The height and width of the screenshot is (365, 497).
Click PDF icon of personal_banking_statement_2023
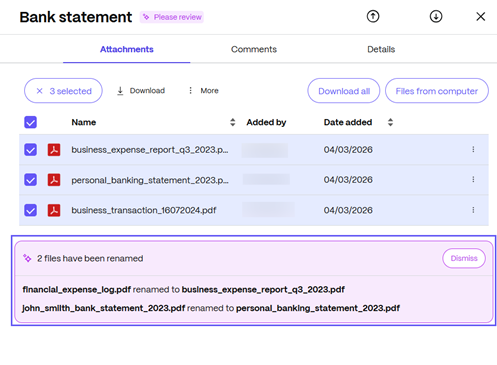point(54,180)
